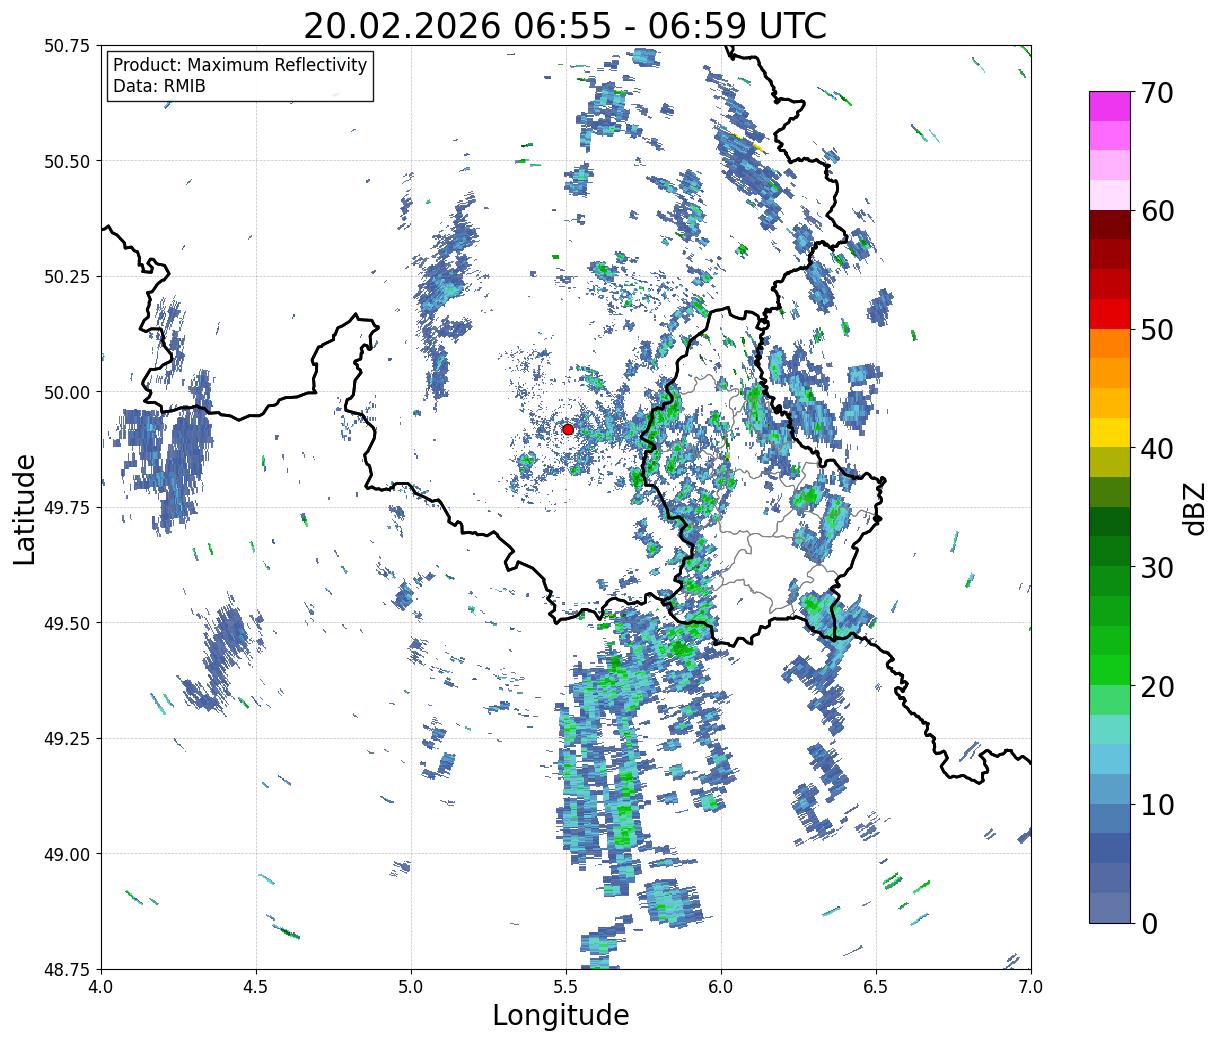
Task: Click the colorbar tick label 40
Action: coord(1157,449)
